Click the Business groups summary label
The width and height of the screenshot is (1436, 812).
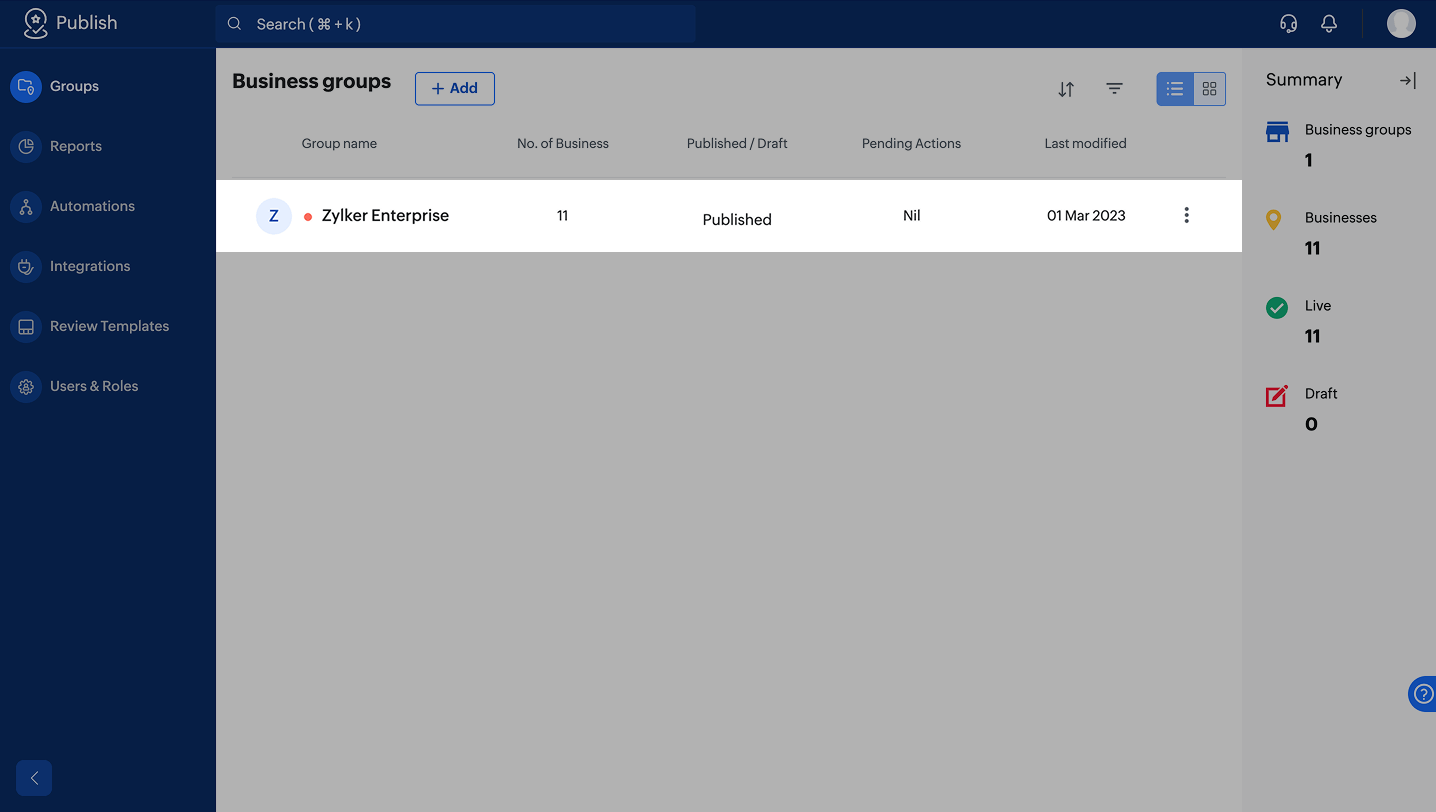pos(1358,130)
